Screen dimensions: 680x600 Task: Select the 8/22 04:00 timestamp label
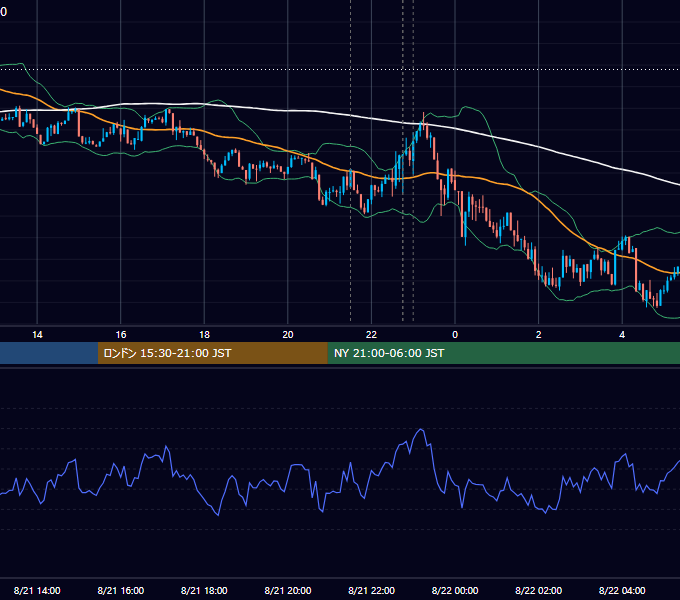pyautogui.click(x=622, y=590)
